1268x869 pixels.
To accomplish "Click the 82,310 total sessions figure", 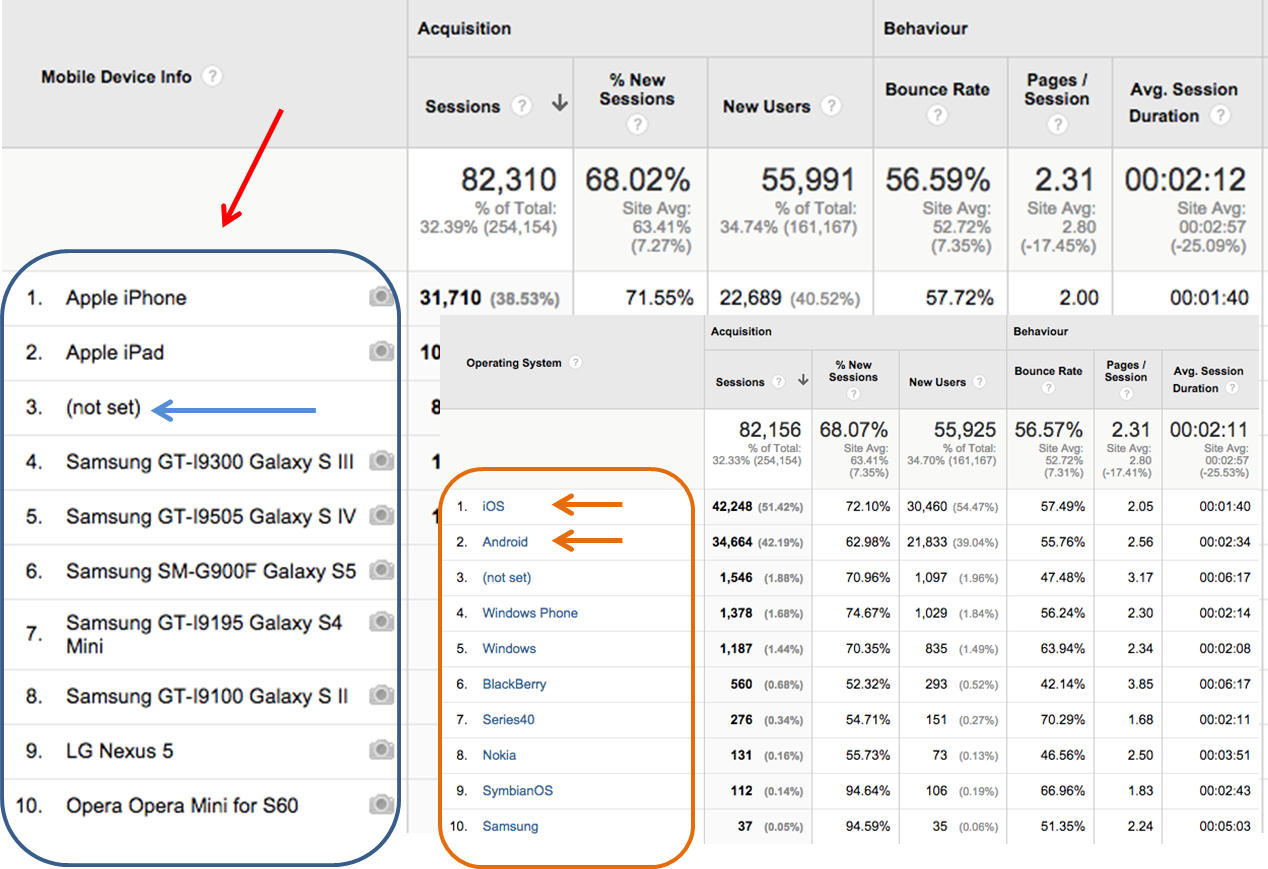I will point(509,180).
